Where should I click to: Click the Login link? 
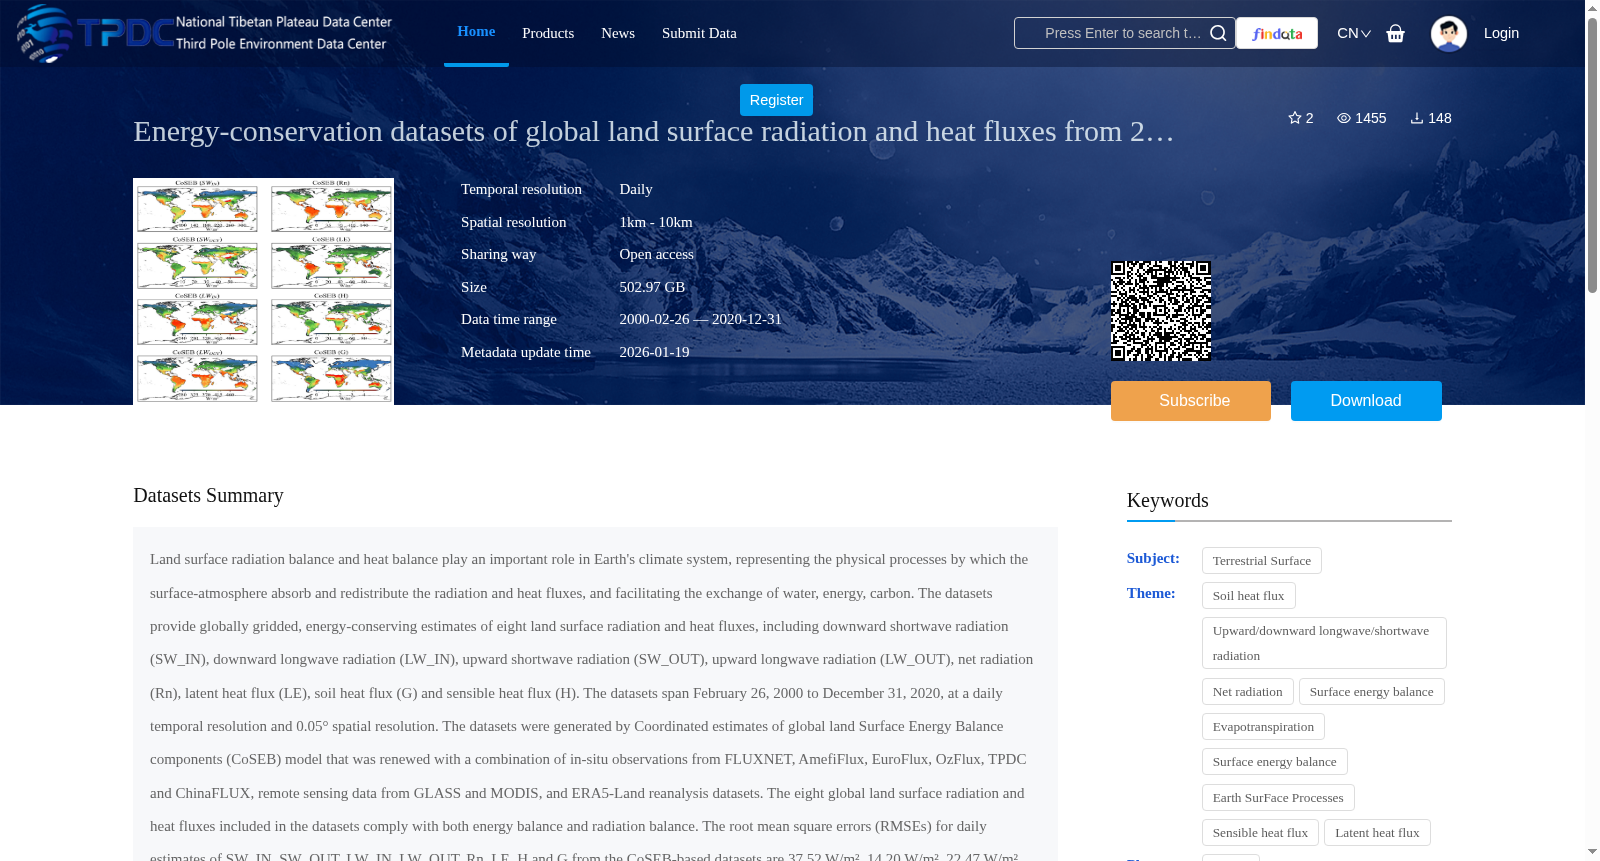tap(1501, 33)
